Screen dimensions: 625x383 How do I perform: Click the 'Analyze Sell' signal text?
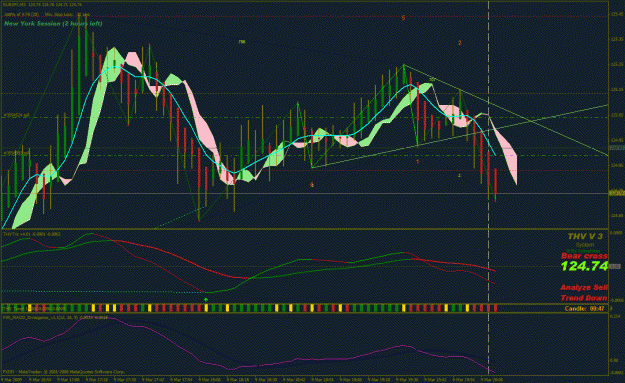pyautogui.click(x=584, y=287)
